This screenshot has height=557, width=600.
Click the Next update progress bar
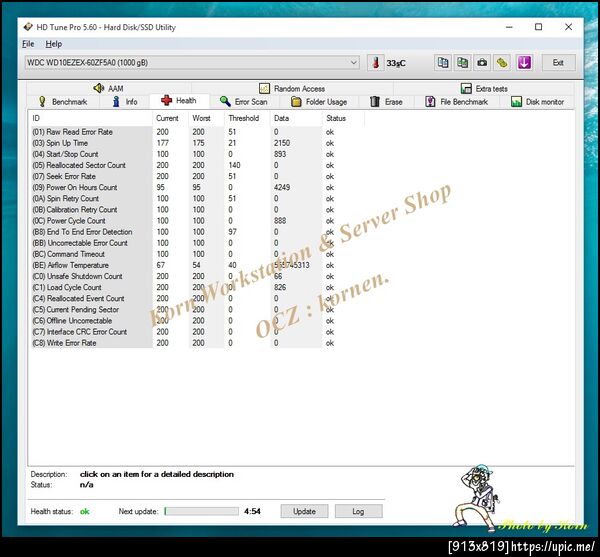pyautogui.click(x=201, y=511)
